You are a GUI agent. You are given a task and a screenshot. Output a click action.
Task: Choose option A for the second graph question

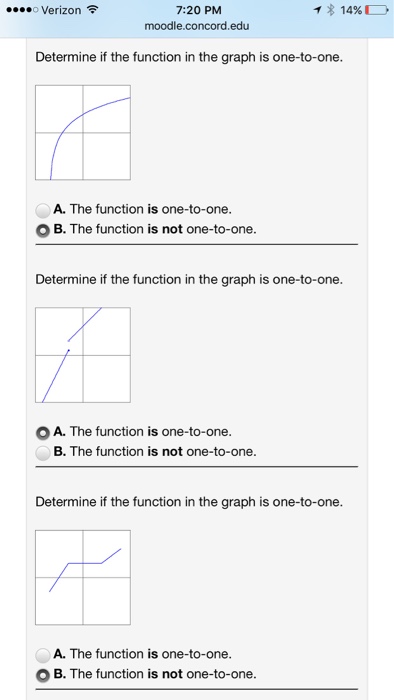pyautogui.click(x=43, y=432)
